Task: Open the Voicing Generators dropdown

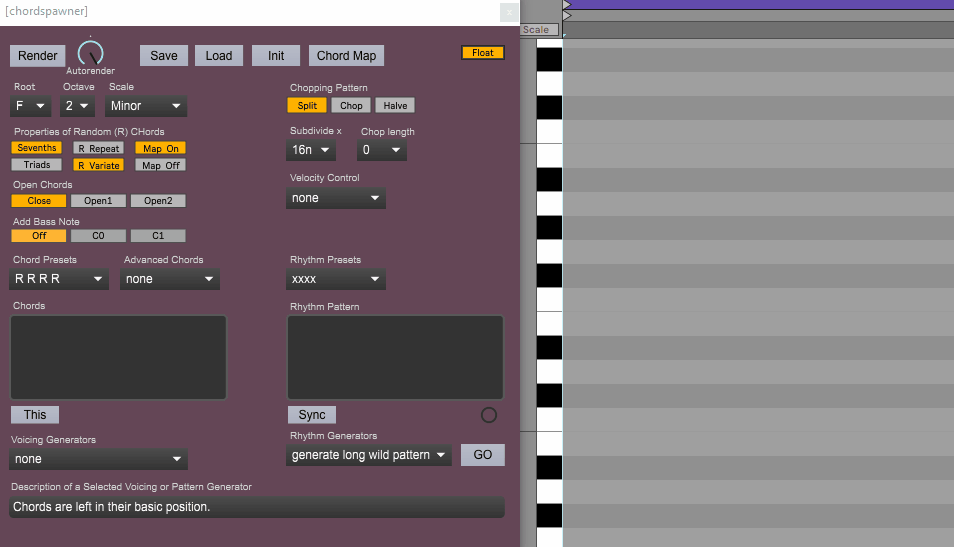Action: pos(98,459)
